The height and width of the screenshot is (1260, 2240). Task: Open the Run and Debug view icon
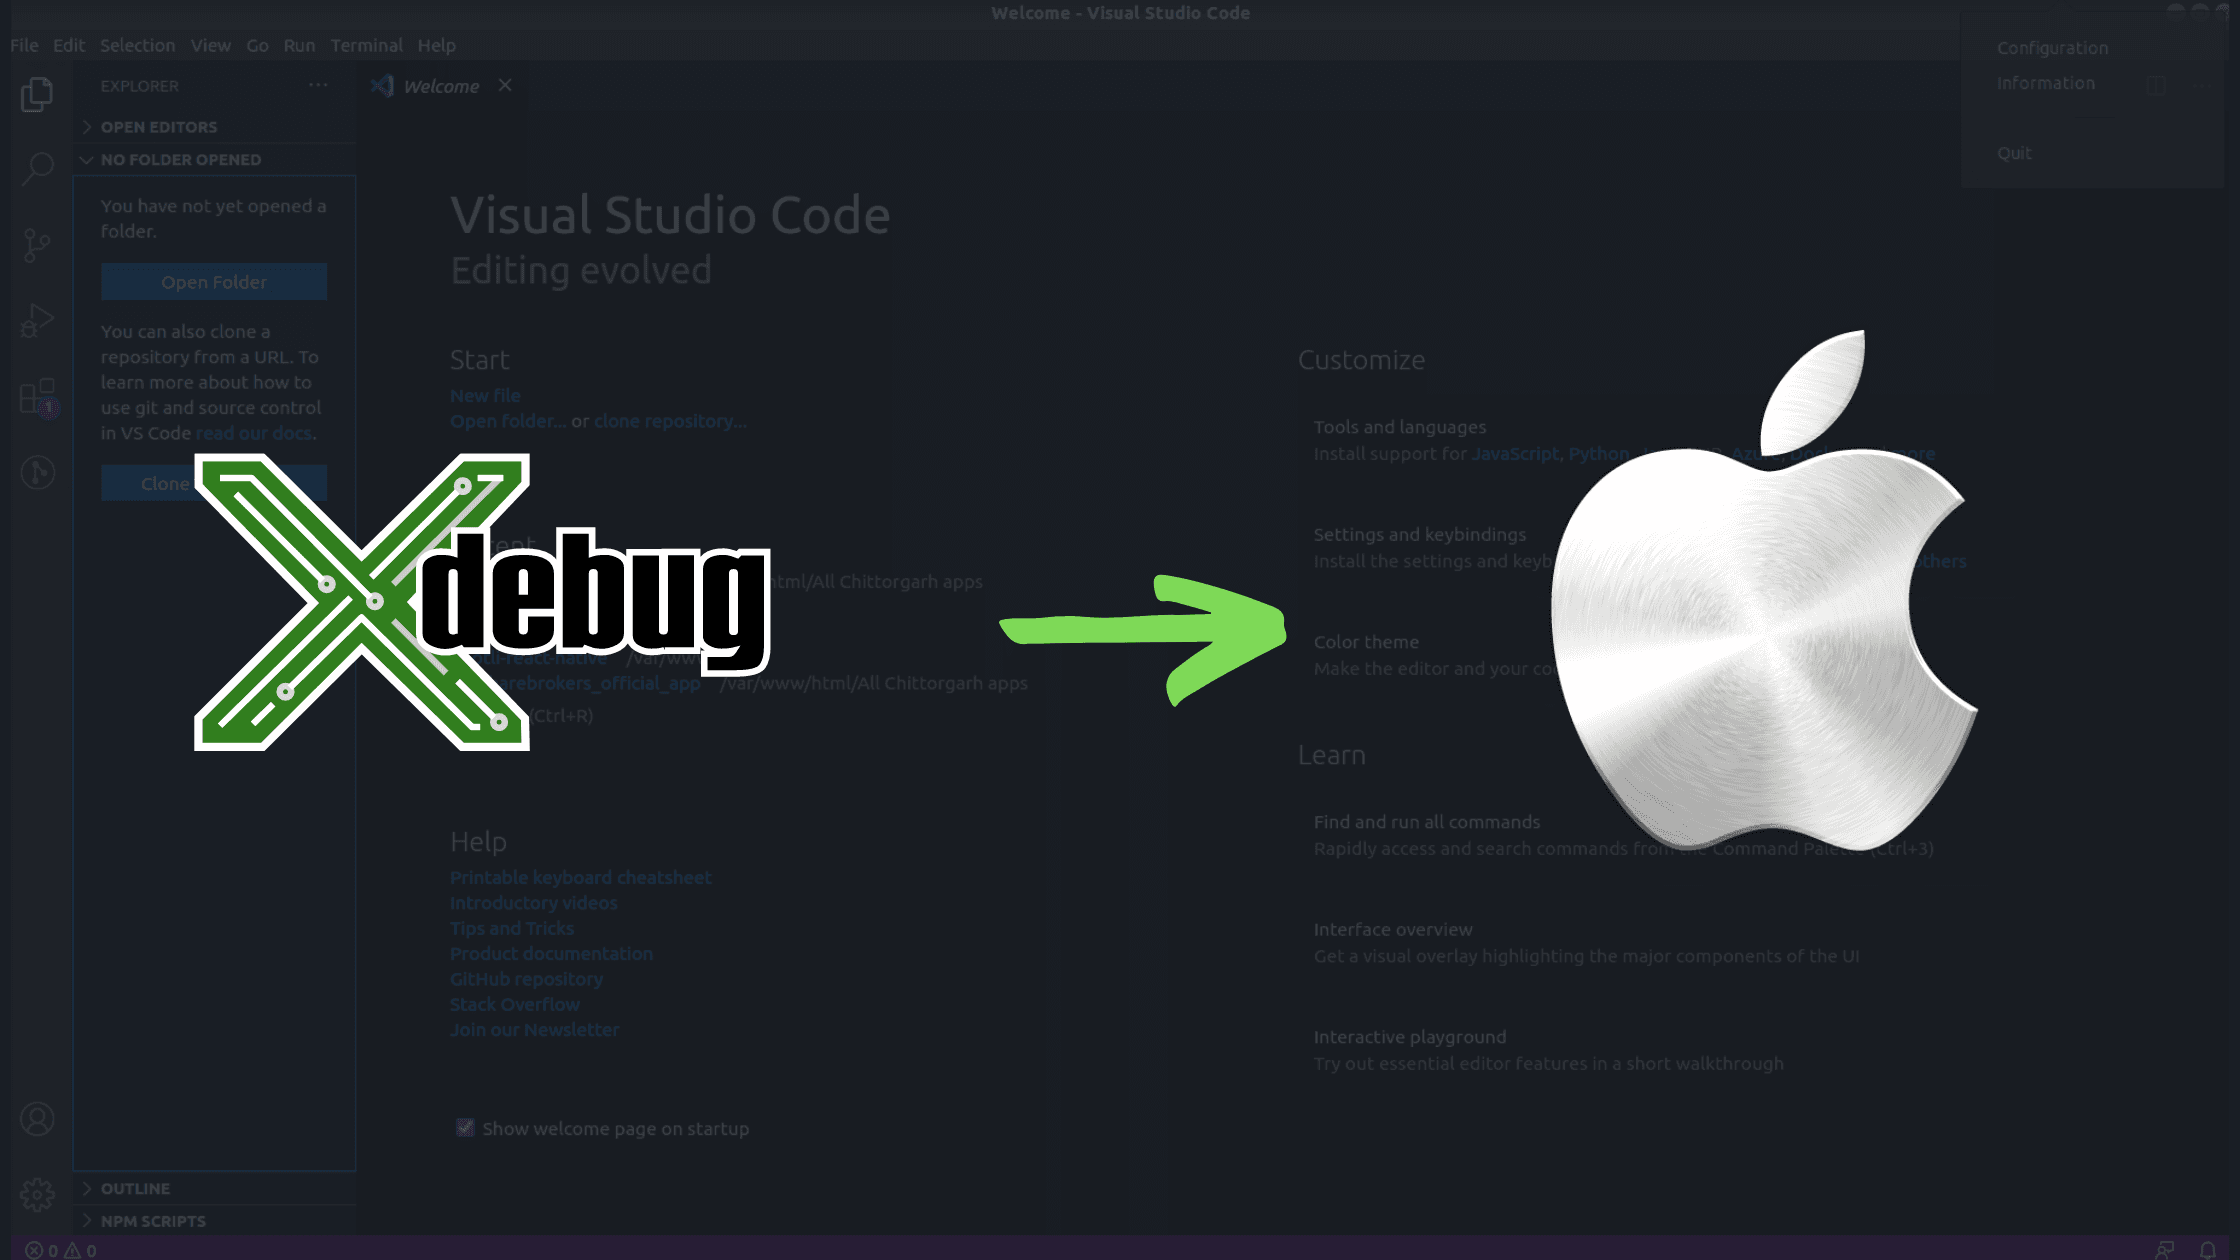(x=37, y=321)
